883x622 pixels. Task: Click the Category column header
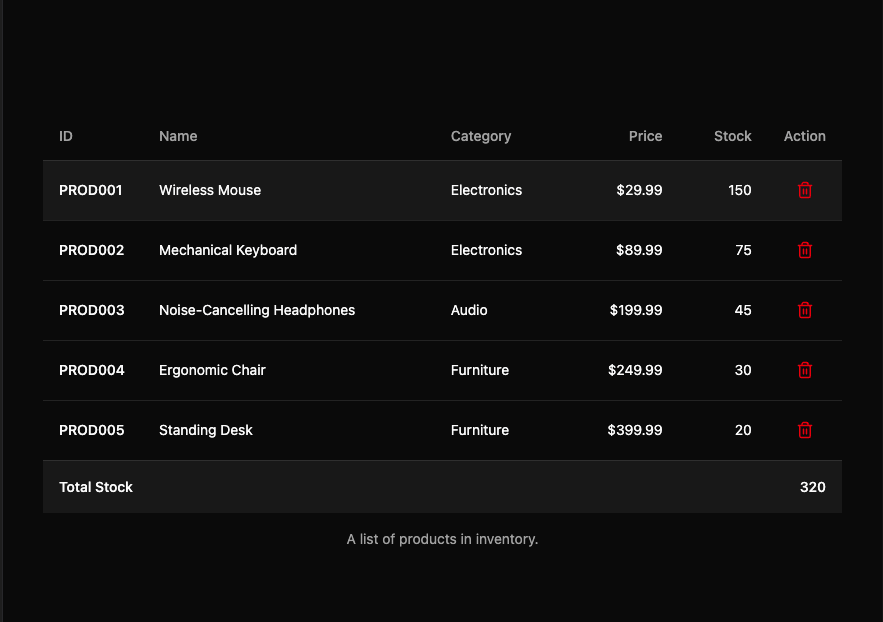pyautogui.click(x=481, y=136)
